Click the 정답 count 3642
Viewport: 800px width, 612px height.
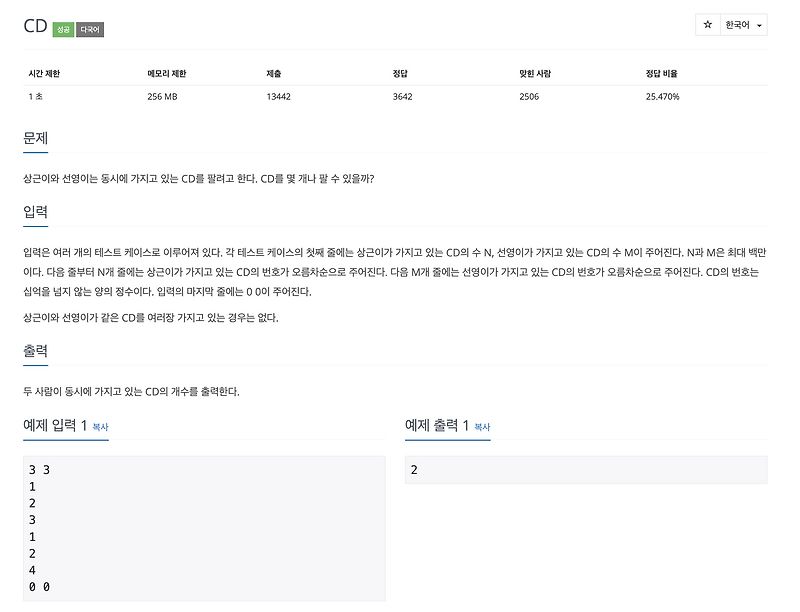tap(401, 97)
